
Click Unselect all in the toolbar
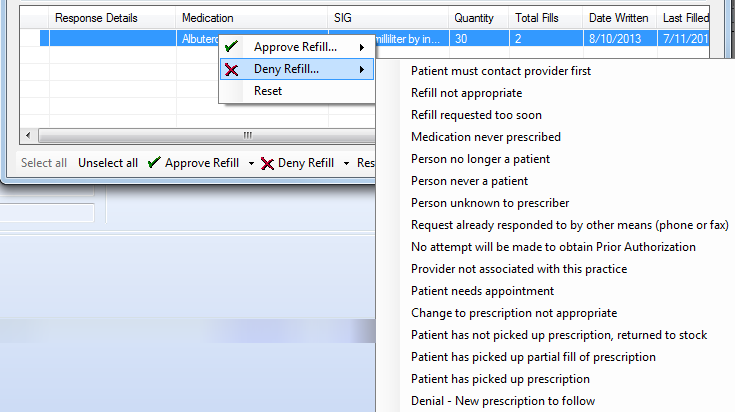(x=108, y=163)
